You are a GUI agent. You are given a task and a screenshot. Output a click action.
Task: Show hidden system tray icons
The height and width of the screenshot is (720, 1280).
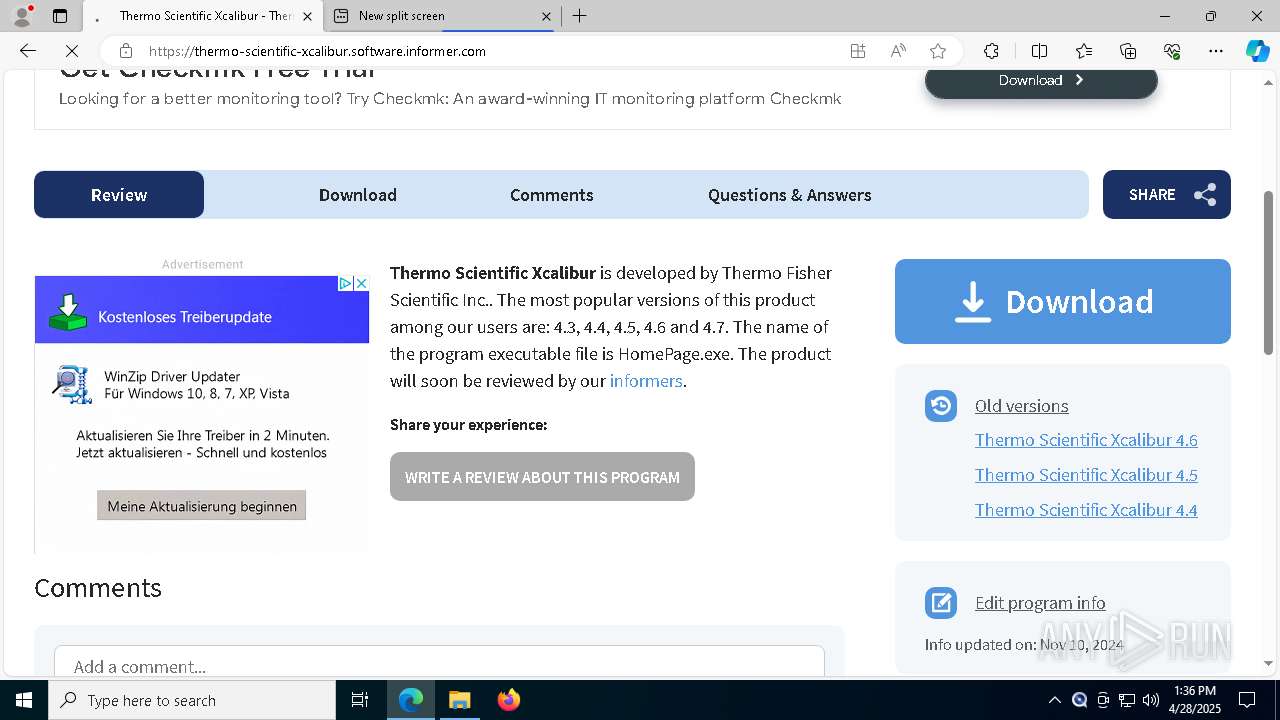coord(1054,700)
